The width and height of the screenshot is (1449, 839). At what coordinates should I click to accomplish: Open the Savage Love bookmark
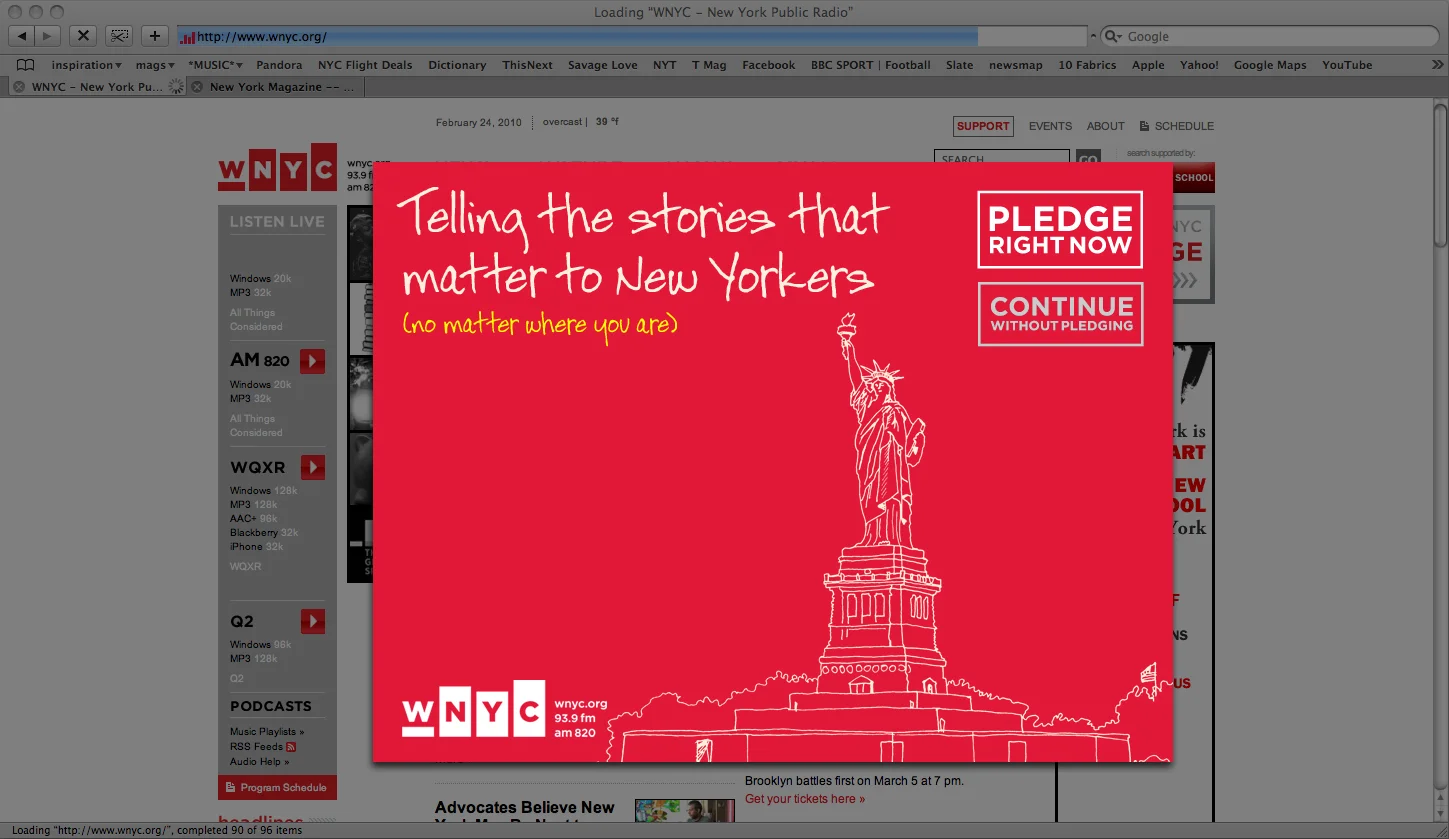coord(603,65)
